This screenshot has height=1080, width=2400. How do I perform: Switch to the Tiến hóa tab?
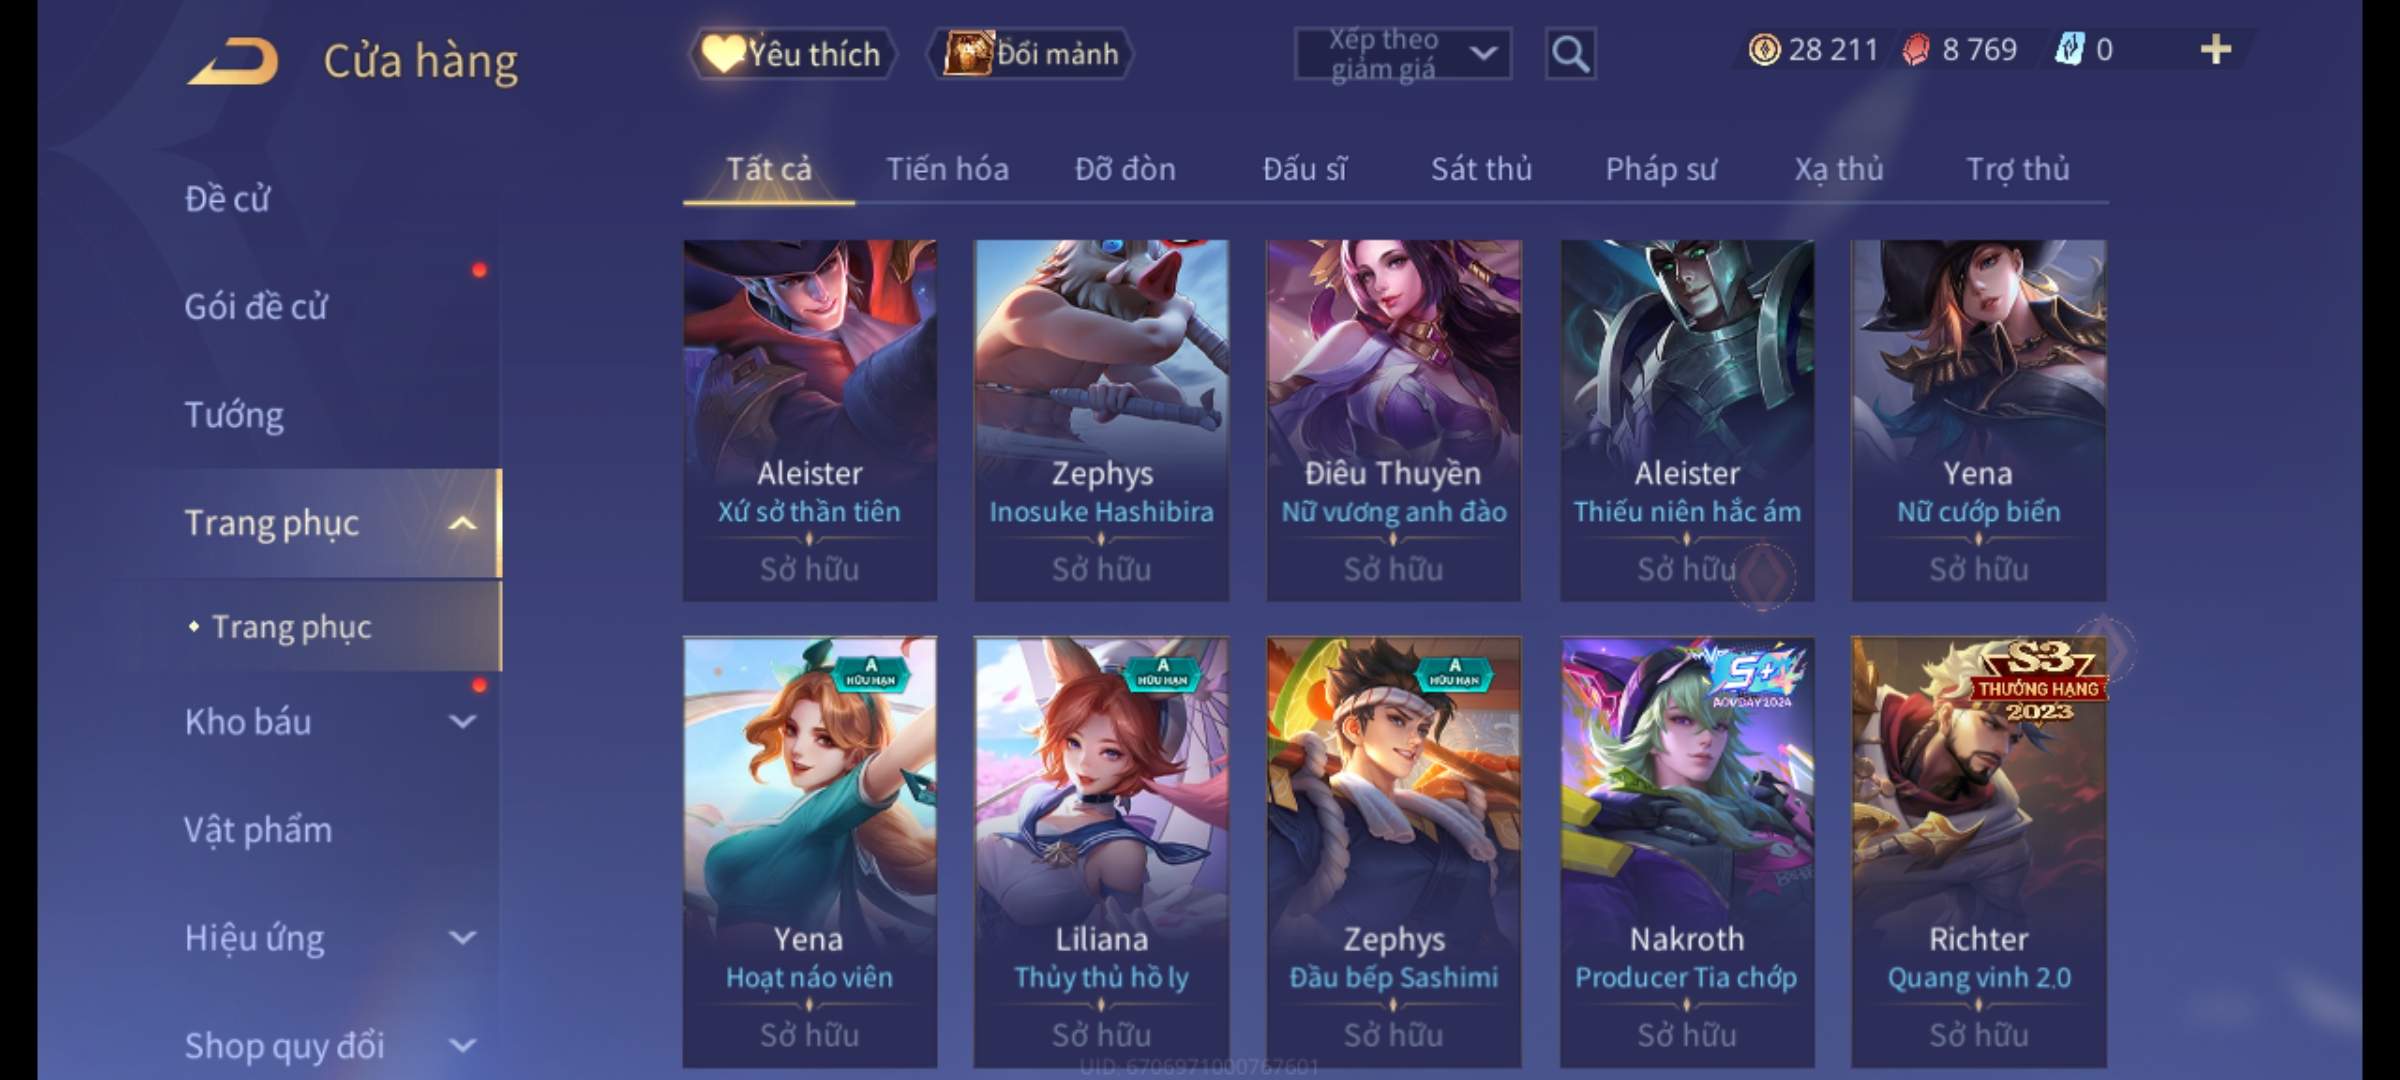coord(947,170)
